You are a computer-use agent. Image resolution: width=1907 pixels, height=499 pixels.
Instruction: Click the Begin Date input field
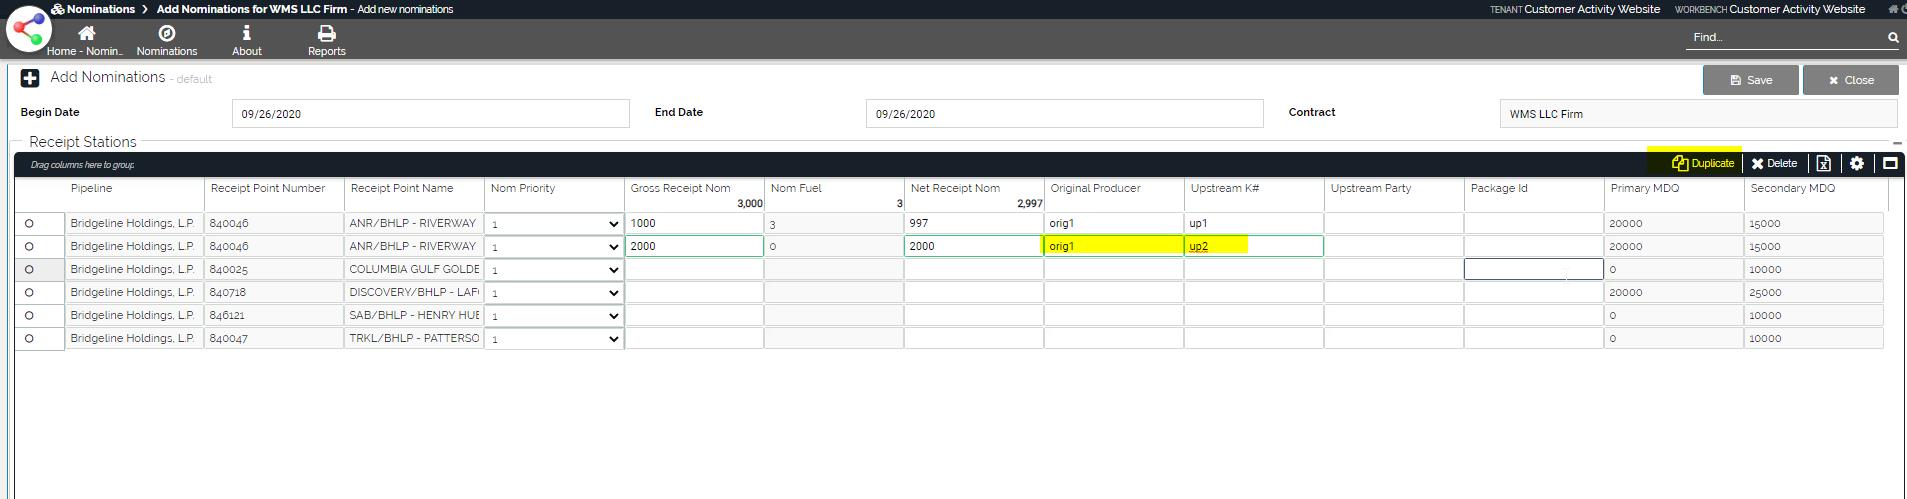coord(430,114)
